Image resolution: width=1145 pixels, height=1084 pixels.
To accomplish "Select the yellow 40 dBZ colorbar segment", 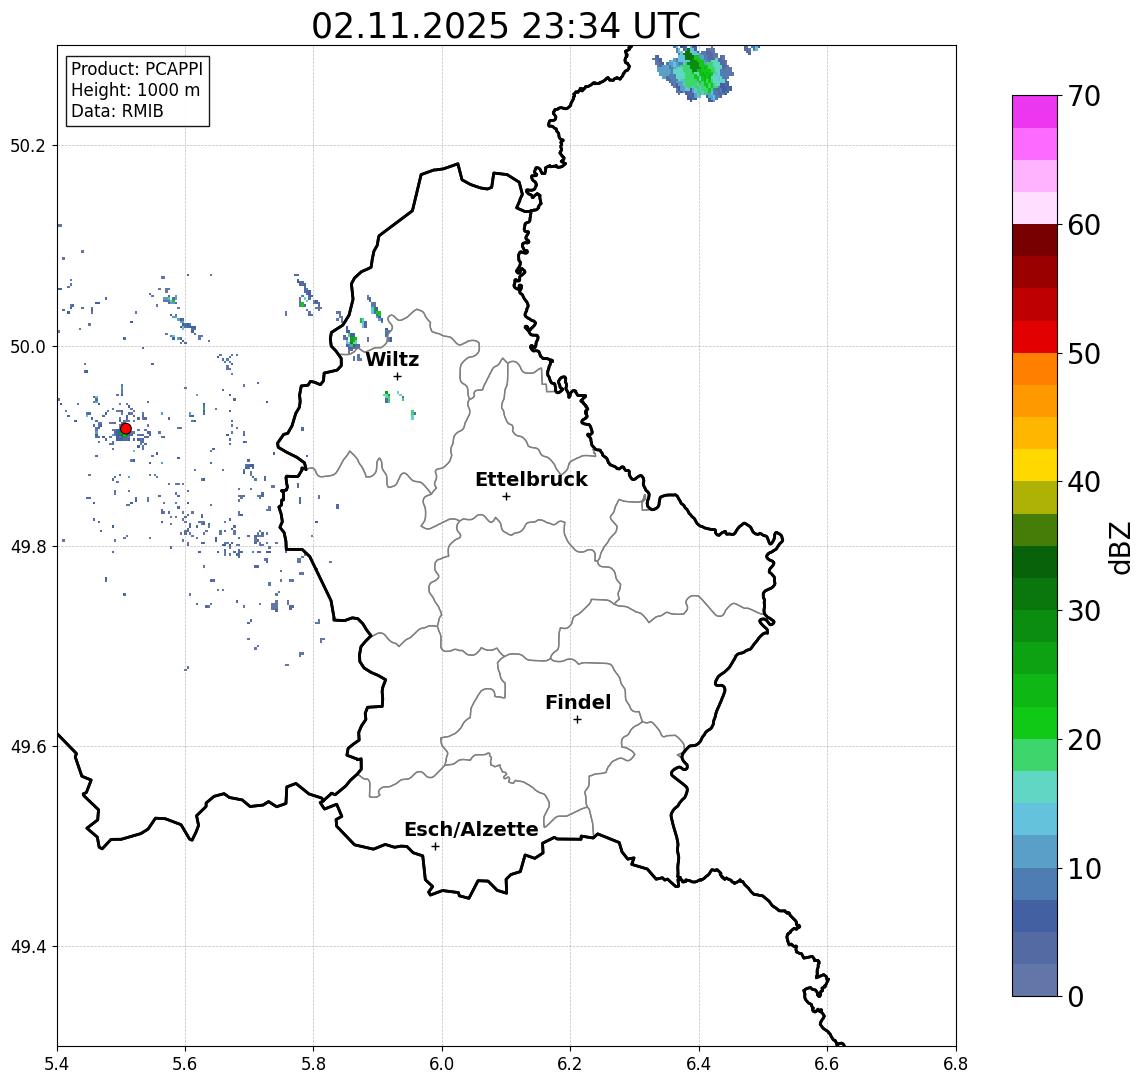I will [x=1035, y=465].
